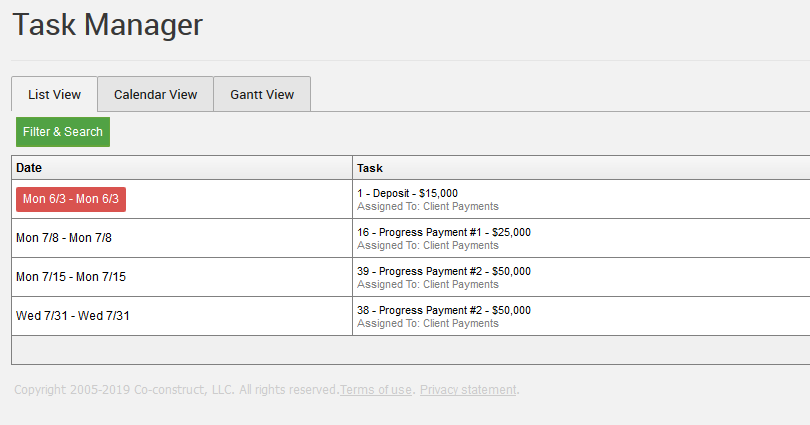Click the Filter & Search button
This screenshot has width=810, height=425.
[x=63, y=132]
